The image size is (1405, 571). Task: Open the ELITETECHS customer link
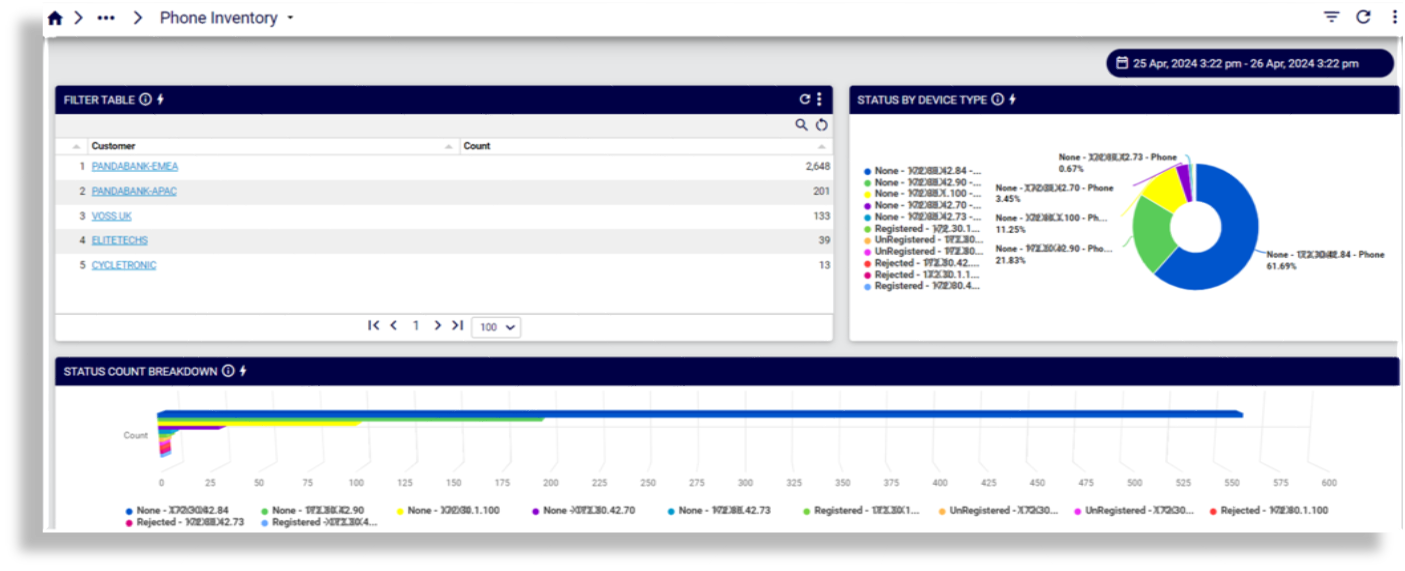[x=120, y=240]
